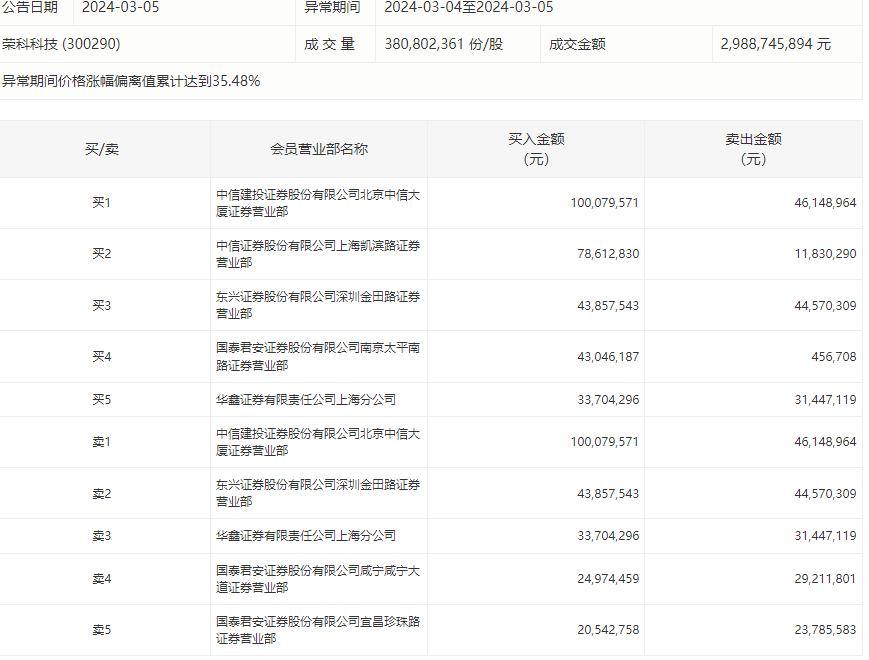The height and width of the screenshot is (660, 869).
Task: Open 中信证券上海凯滨路证券营业部 in the 买2 row
Action: (x=318, y=254)
